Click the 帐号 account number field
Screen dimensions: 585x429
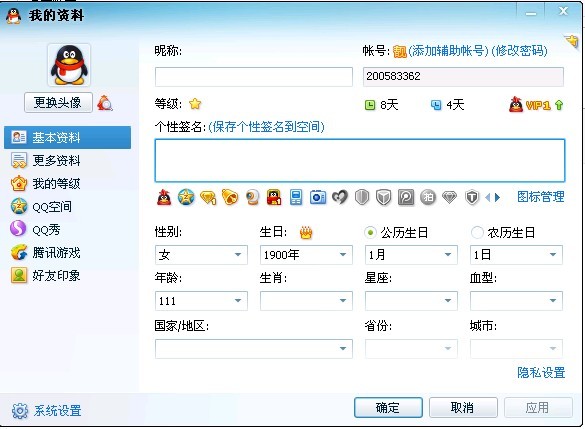coord(463,77)
